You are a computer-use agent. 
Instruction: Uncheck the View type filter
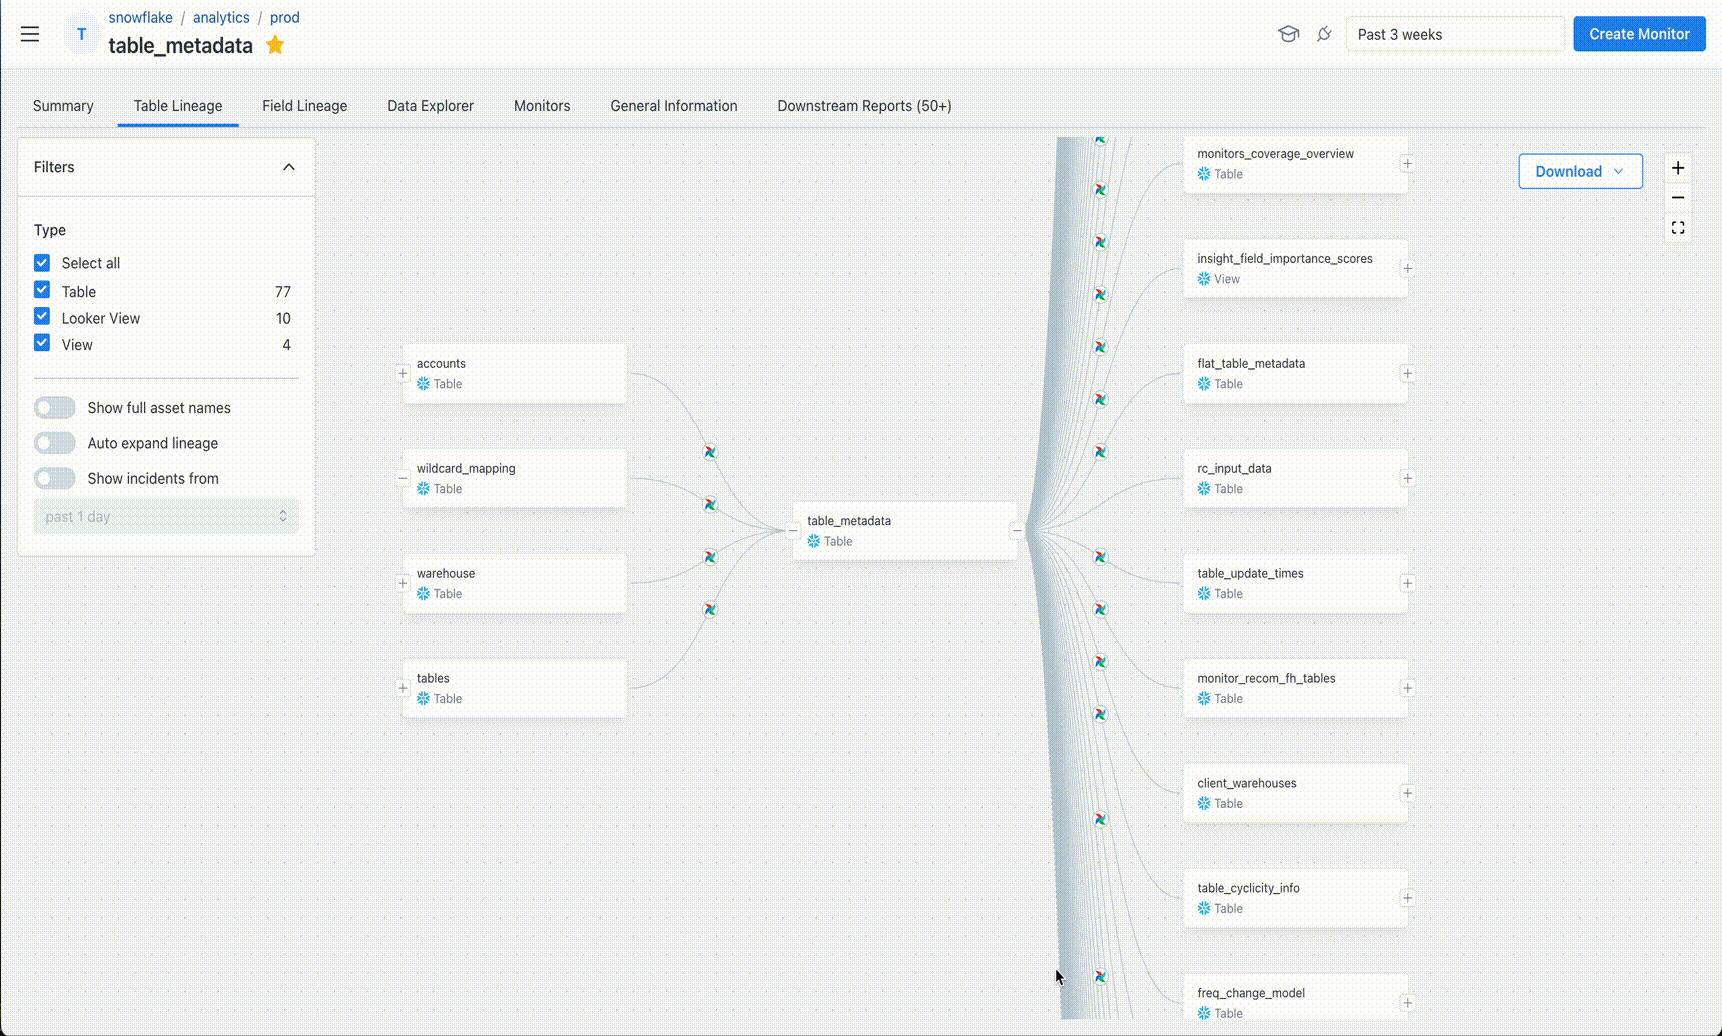click(42, 343)
